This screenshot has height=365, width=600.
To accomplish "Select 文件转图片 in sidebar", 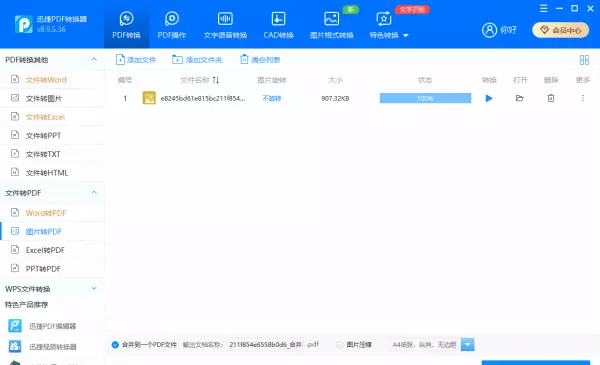I will [x=52, y=98].
